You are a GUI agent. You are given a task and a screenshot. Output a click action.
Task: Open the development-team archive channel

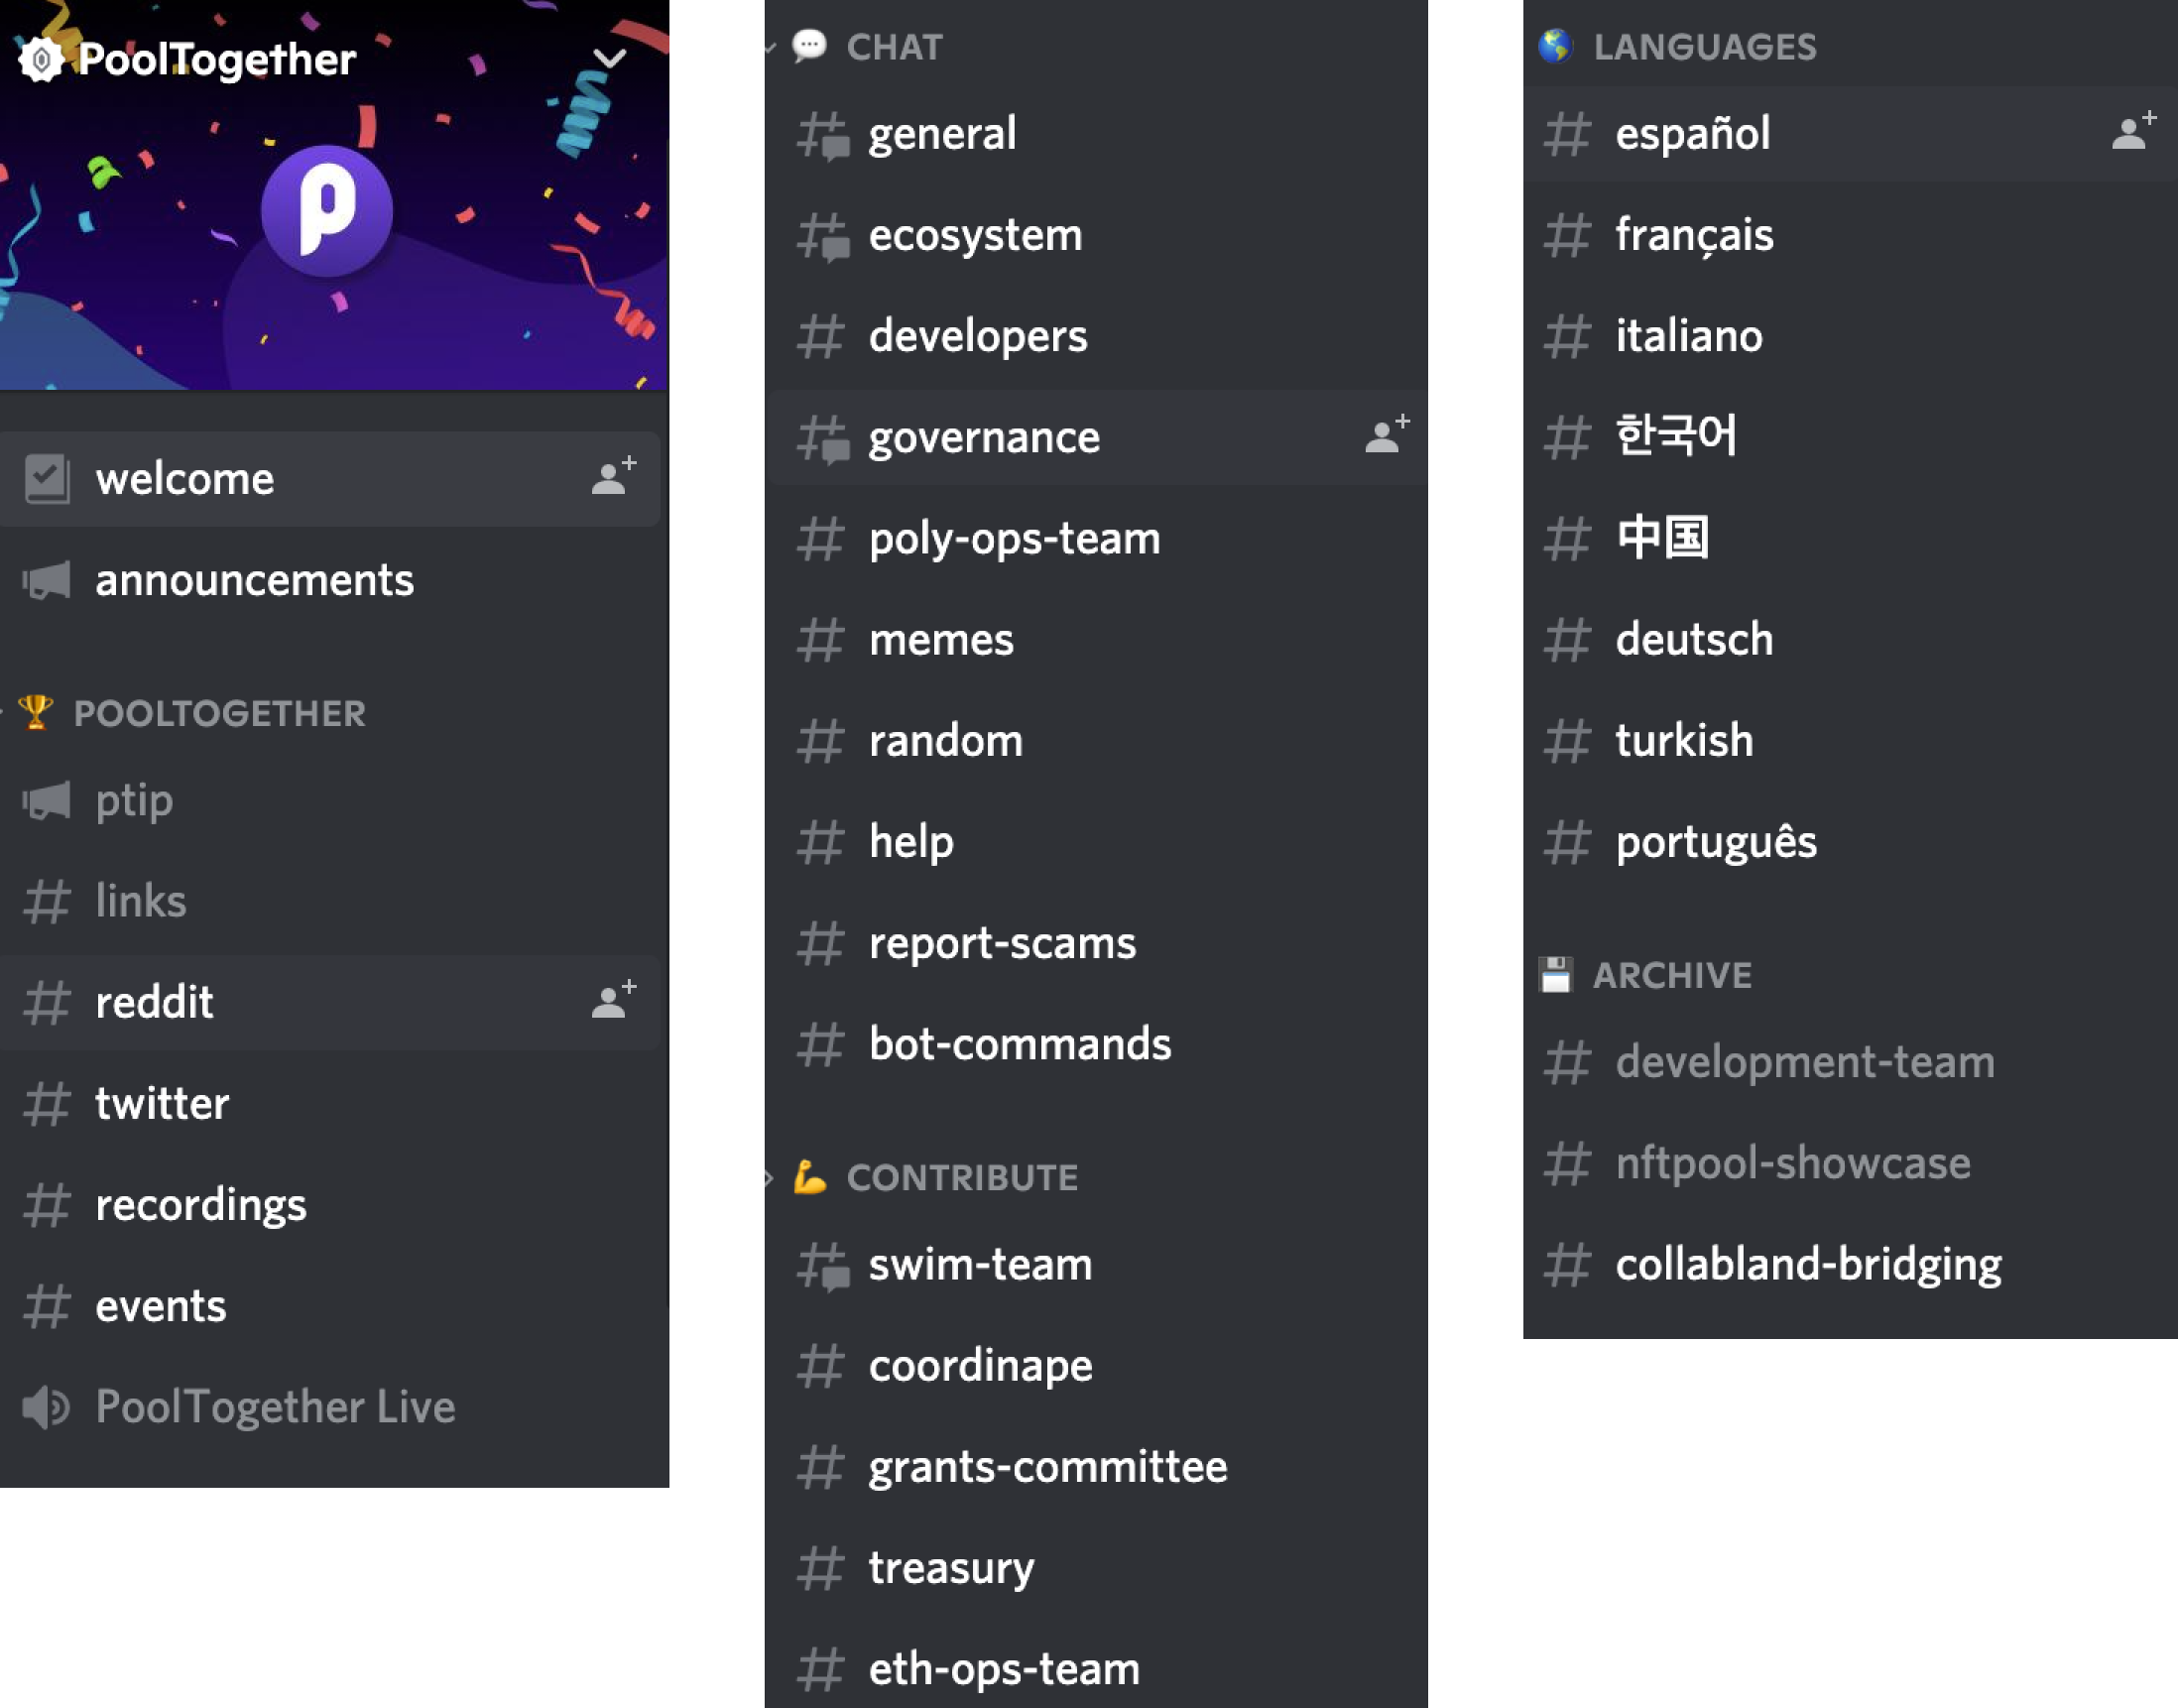coord(1850,1062)
